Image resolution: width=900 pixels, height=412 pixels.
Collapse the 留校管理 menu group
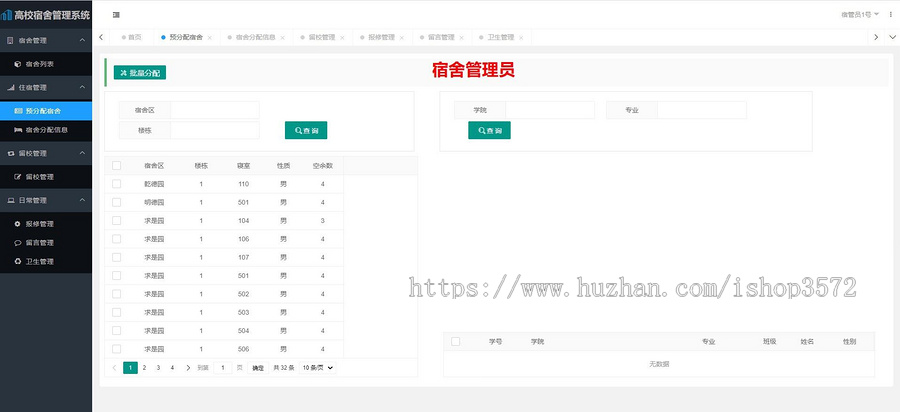tap(82, 153)
